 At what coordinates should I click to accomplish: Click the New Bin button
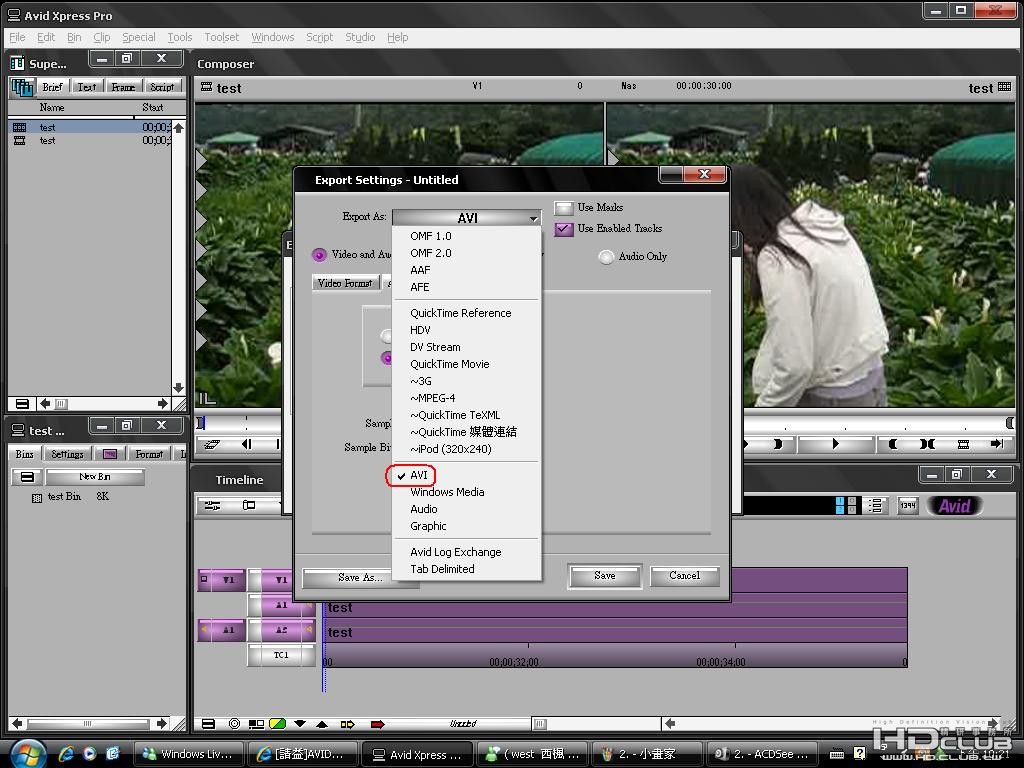pos(95,477)
